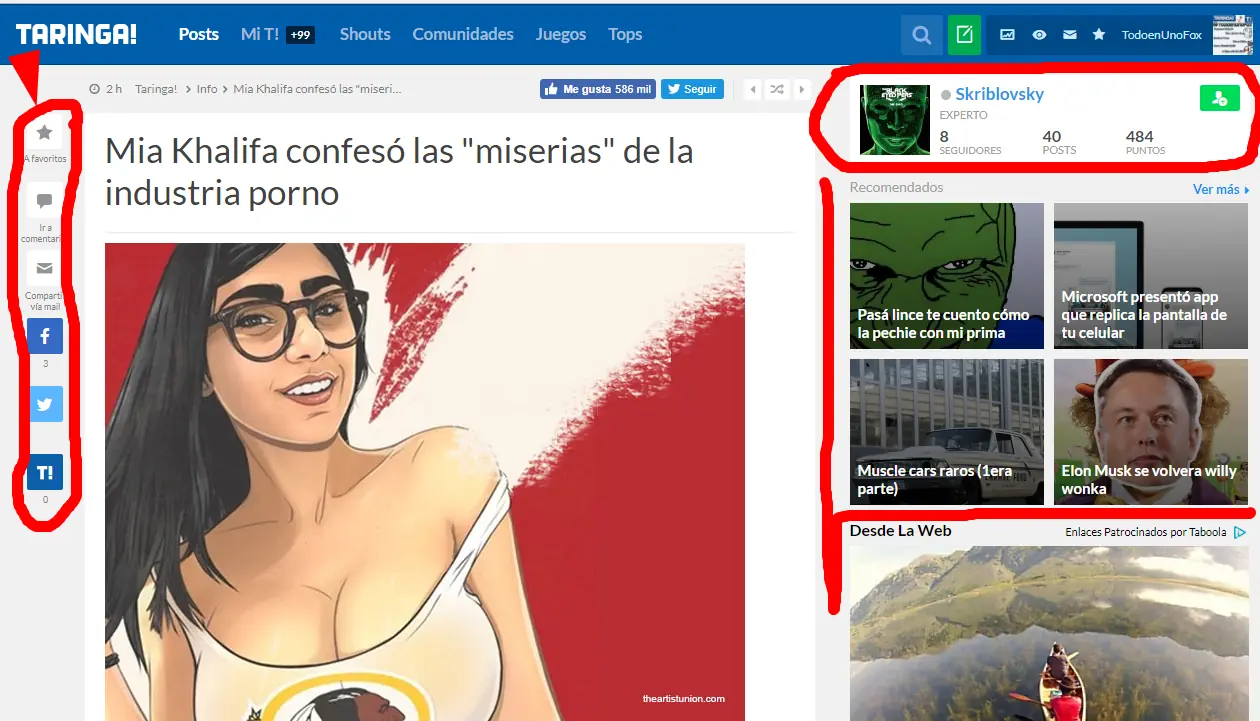Open the Shouts section
Screen dimensions: 1260x721
(365, 34)
